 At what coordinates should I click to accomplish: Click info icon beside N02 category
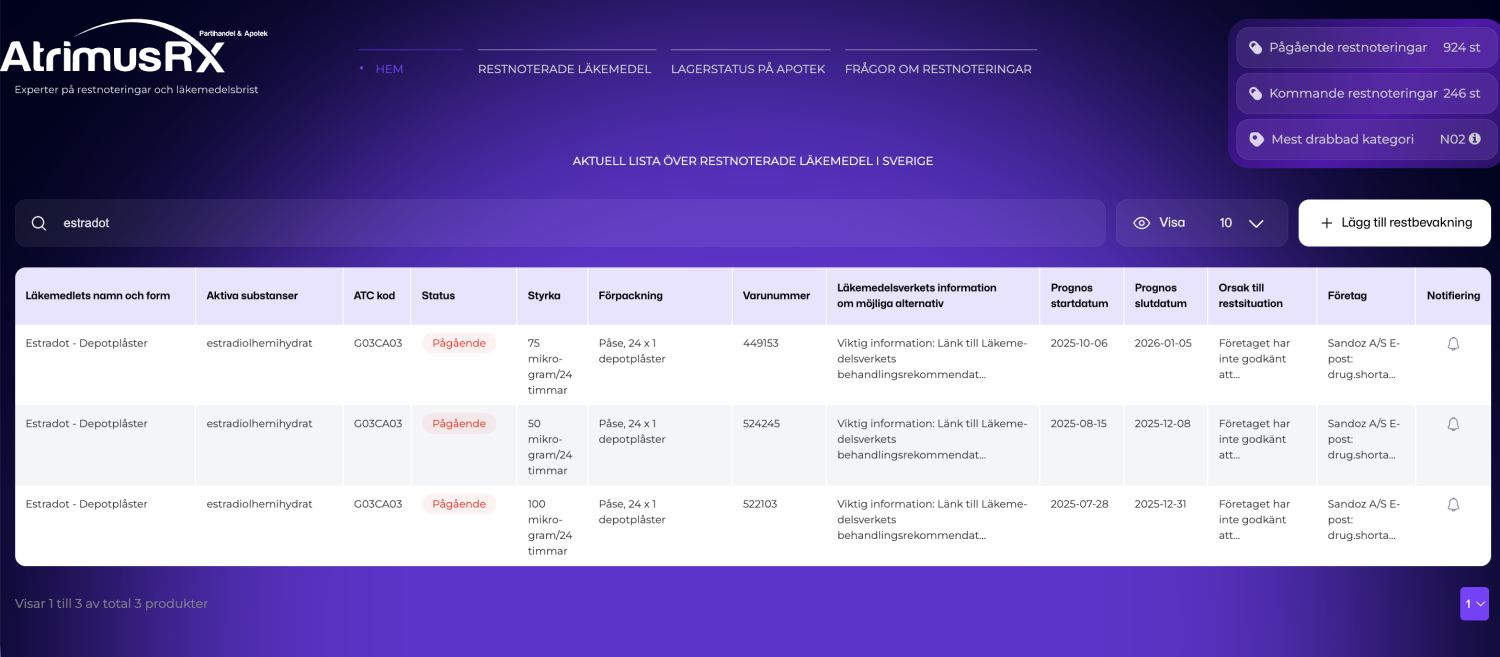1474,139
